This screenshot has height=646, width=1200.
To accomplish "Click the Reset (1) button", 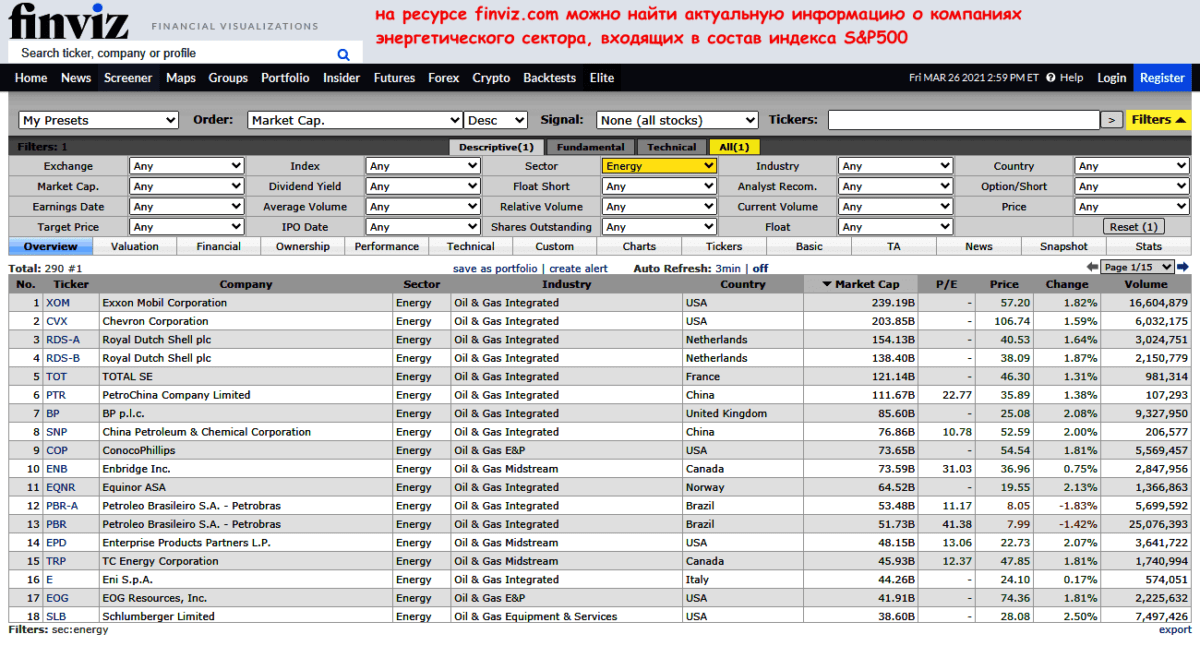I will tap(1135, 227).
